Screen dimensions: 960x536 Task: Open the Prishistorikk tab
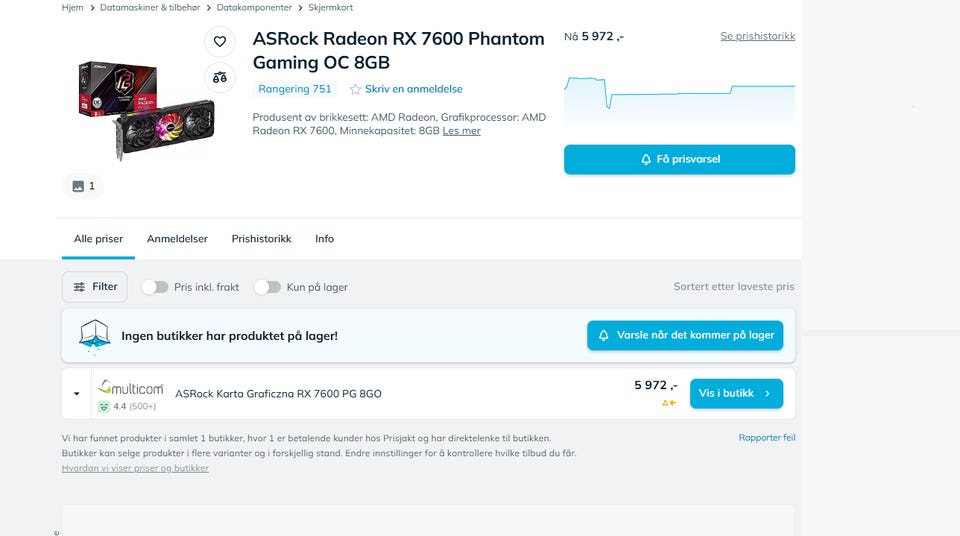(x=261, y=239)
